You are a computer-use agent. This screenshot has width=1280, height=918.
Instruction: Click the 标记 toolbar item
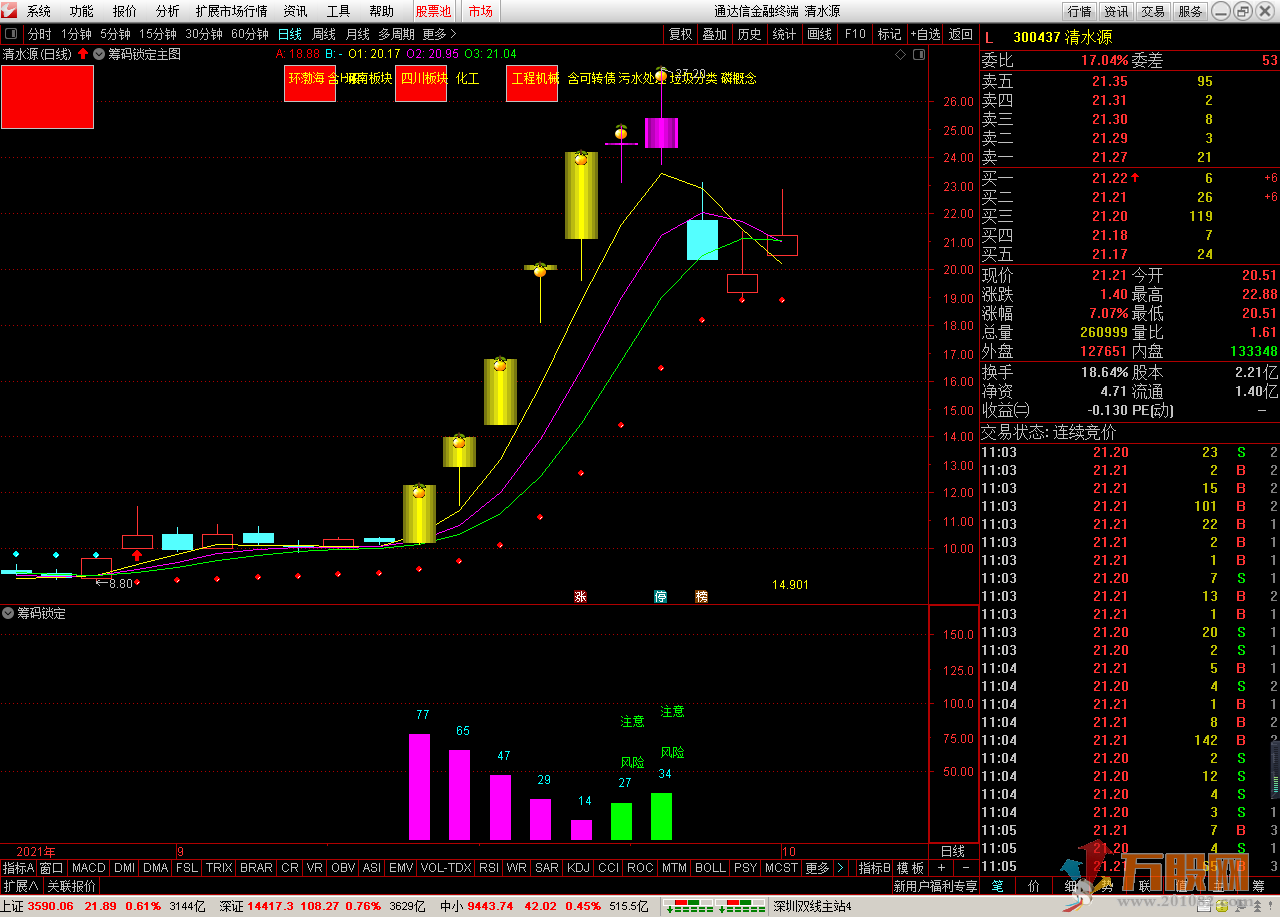coord(889,34)
